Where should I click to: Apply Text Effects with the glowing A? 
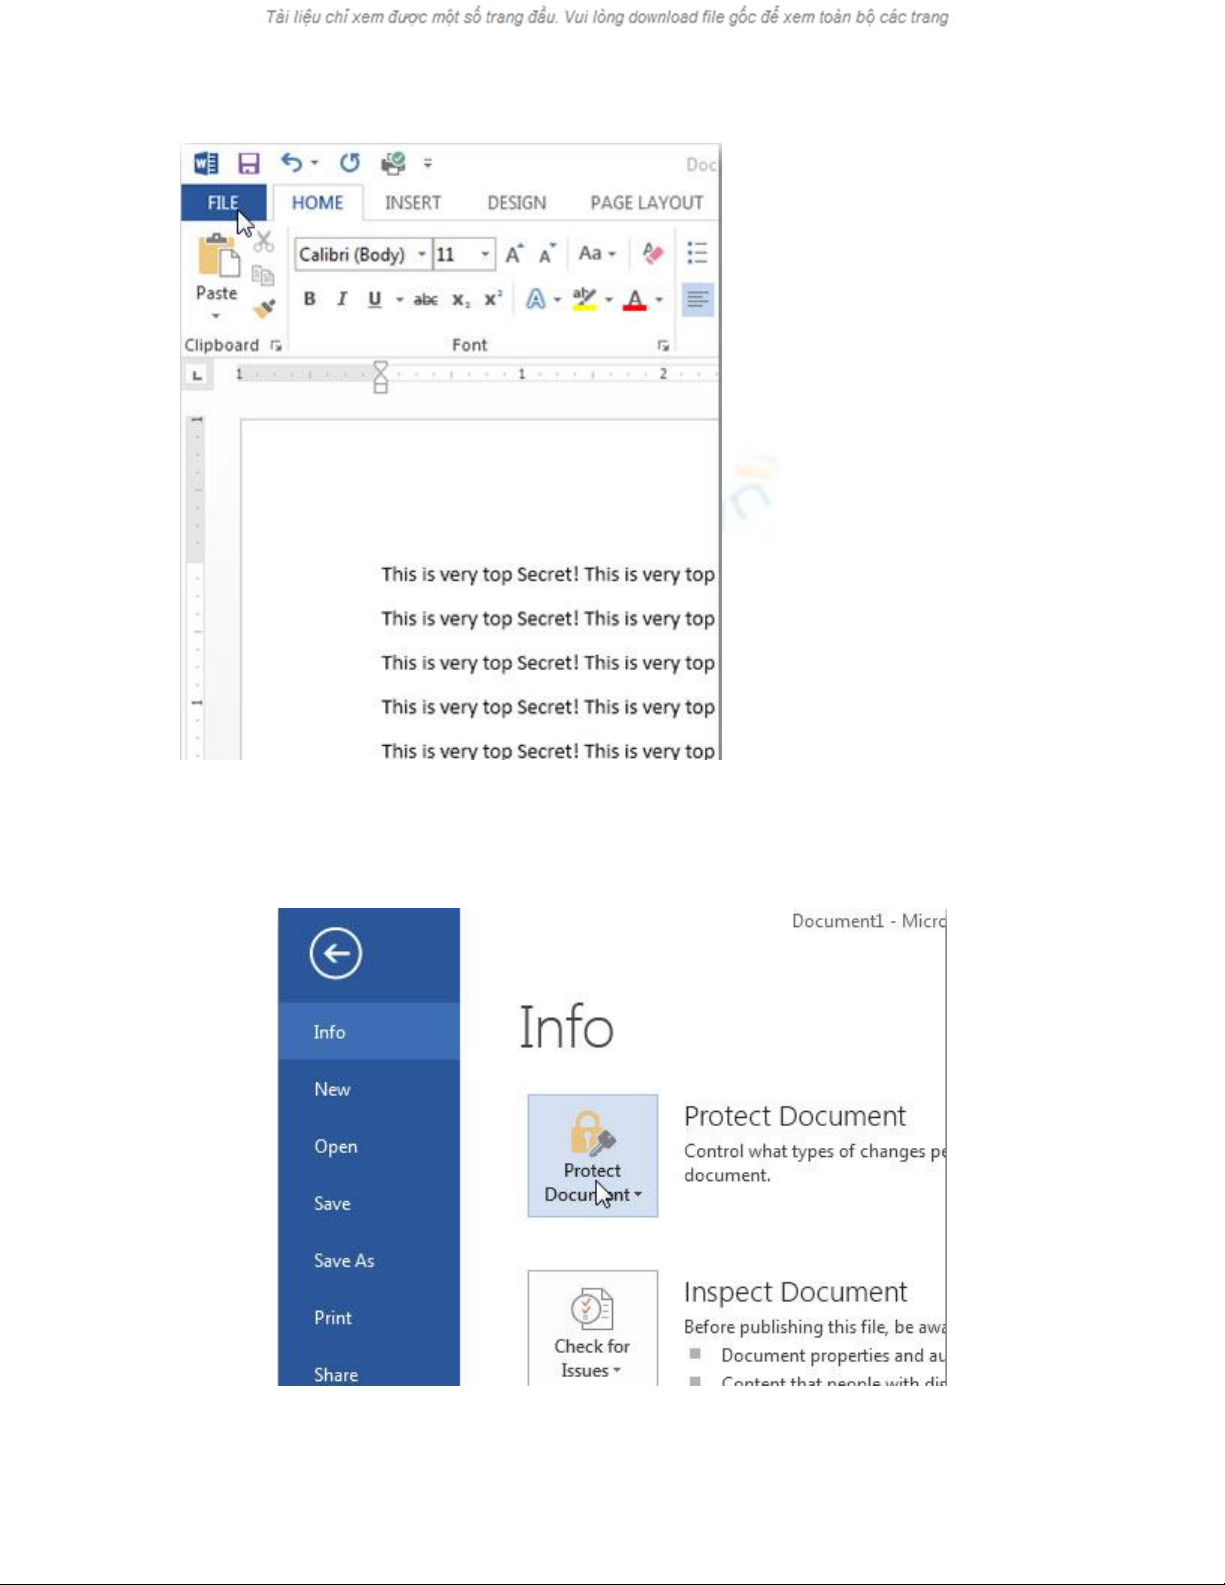pos(536,299)
